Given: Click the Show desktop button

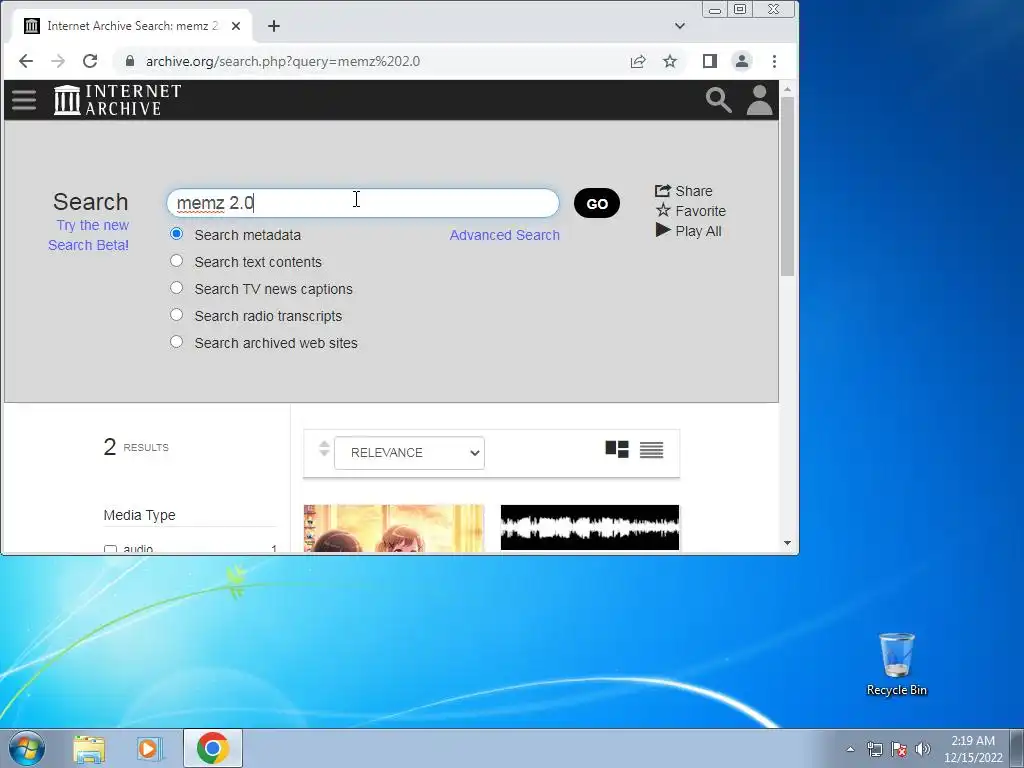Looking at the screenshot, I should (x=1017, y=749).
